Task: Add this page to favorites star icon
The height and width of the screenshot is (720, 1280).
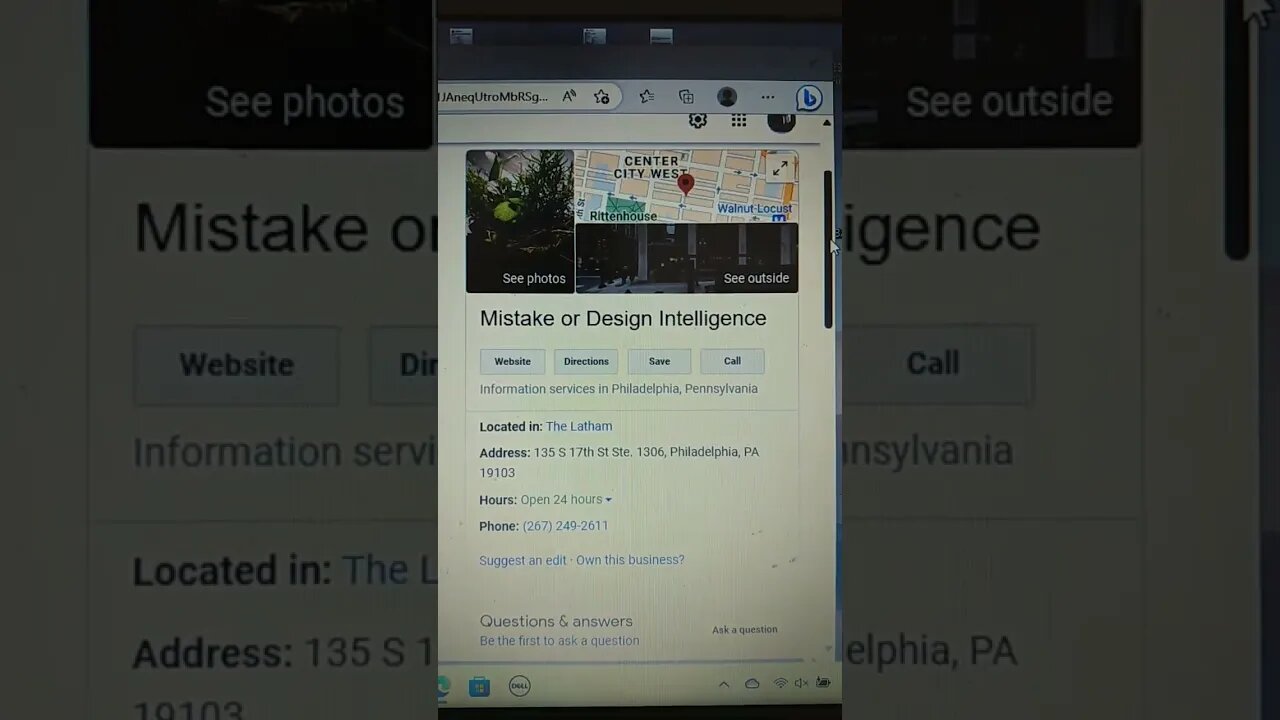Action: pyautogui.click(x=601, y=97)
